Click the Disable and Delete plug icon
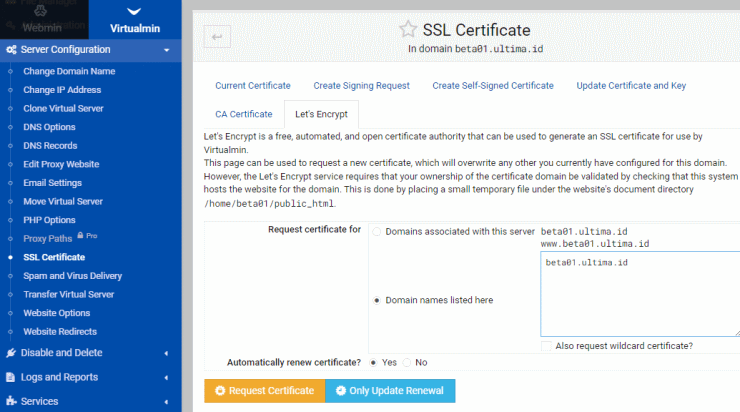Image resolution: width=740 pixels, height=412 pixels. pyautogui.click(x=11, y=353)
